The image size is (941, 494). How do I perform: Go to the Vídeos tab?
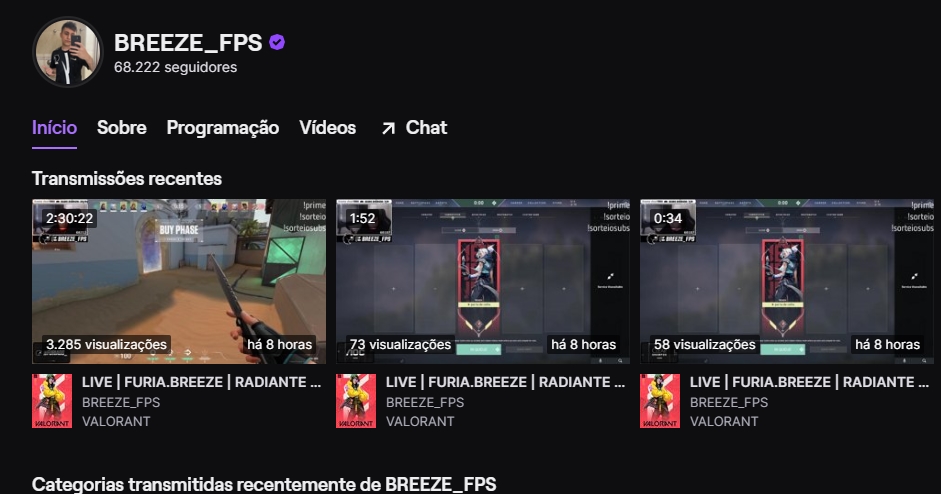[328, 128]
